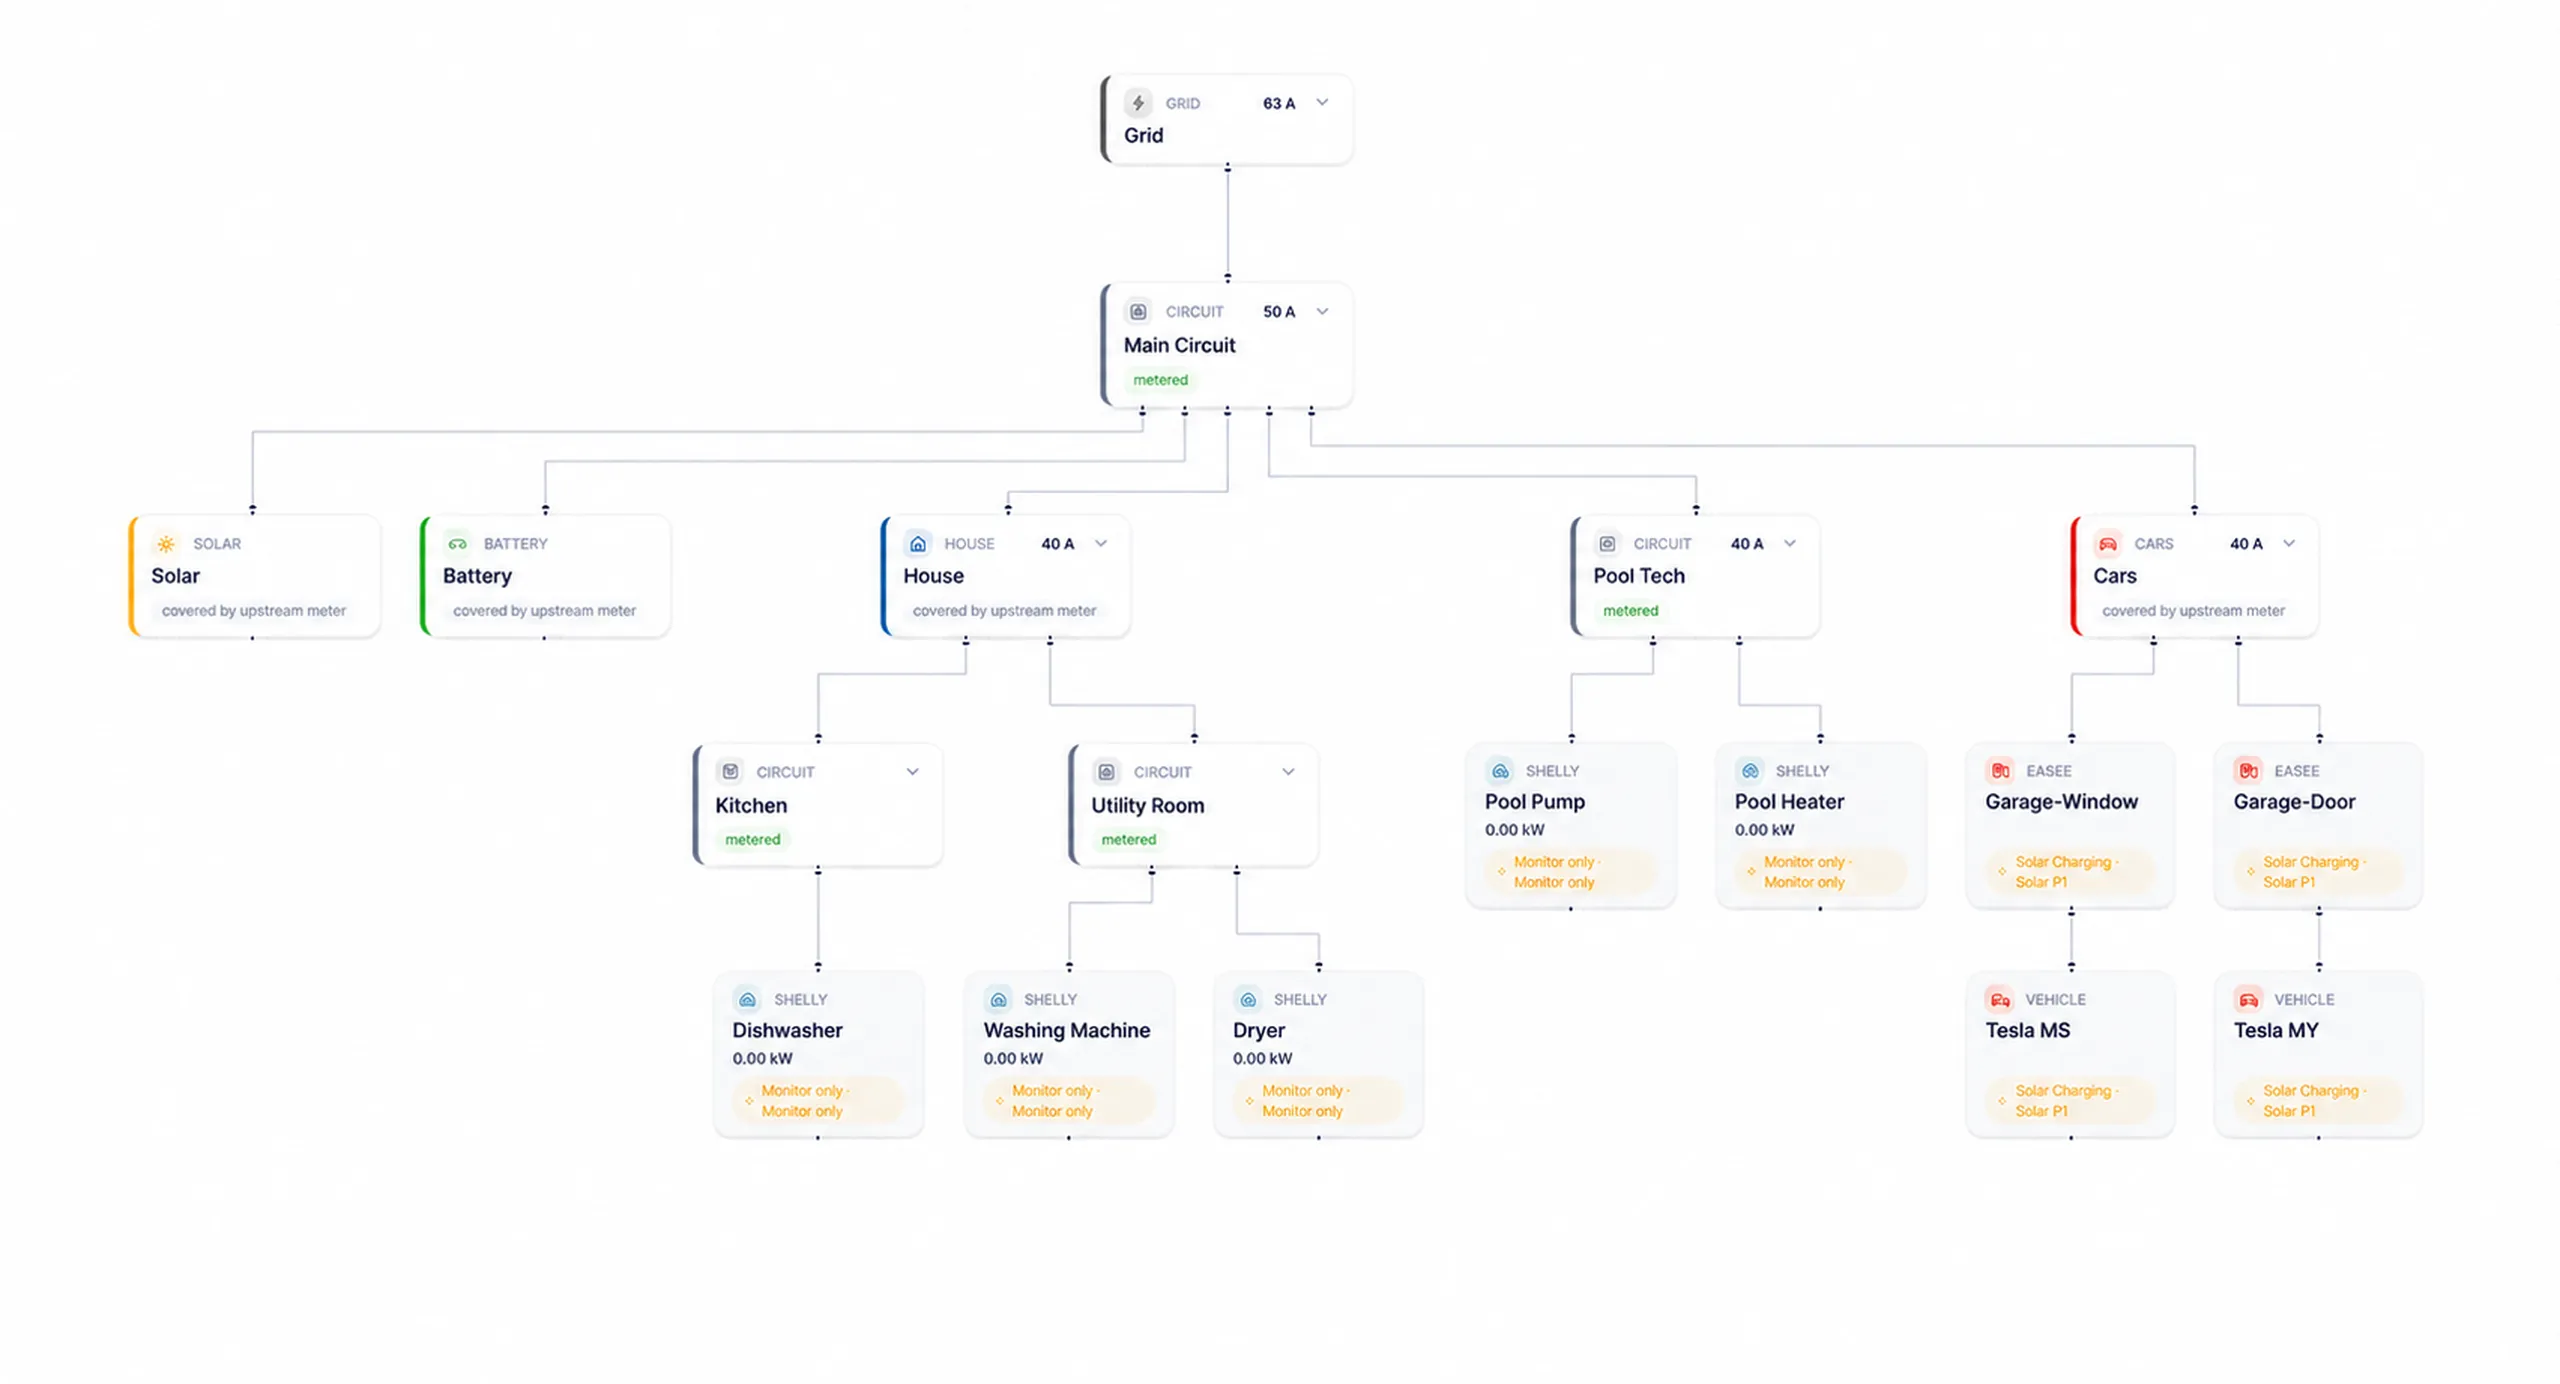Click the Dishwasher Monitor only badge
2560x1384 pixels.
pyautogui.click(x=818, y=1100)
